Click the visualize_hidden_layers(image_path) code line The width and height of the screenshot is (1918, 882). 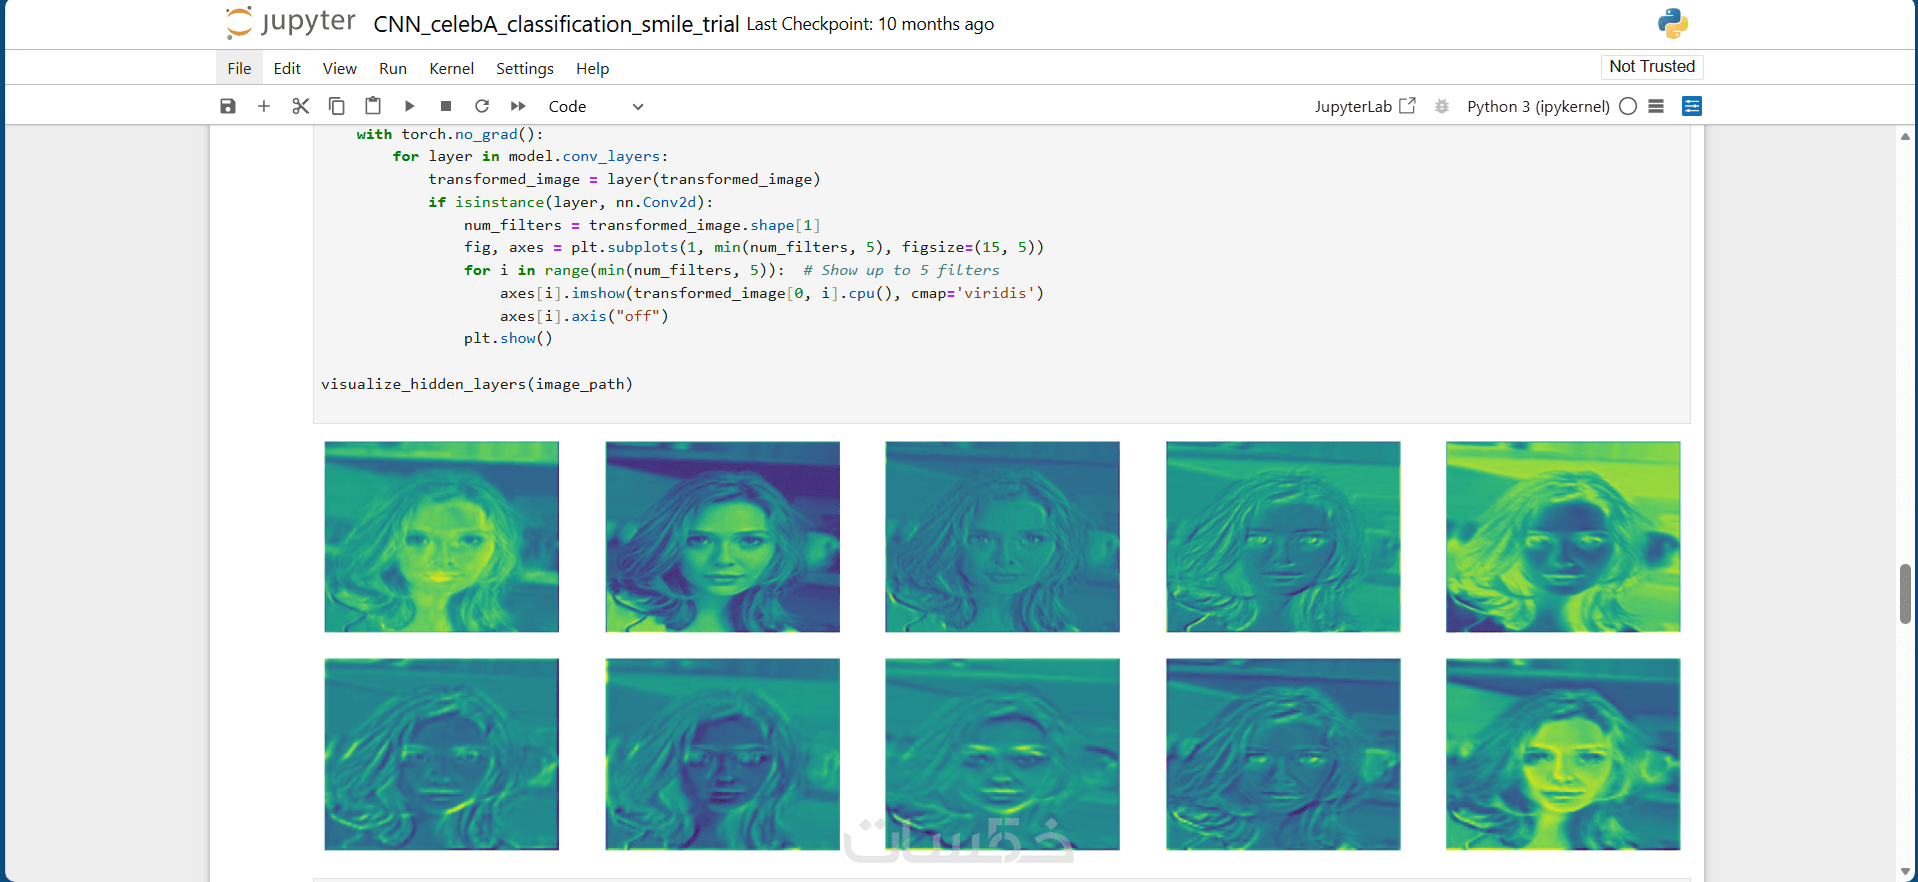tap(477, 384)
